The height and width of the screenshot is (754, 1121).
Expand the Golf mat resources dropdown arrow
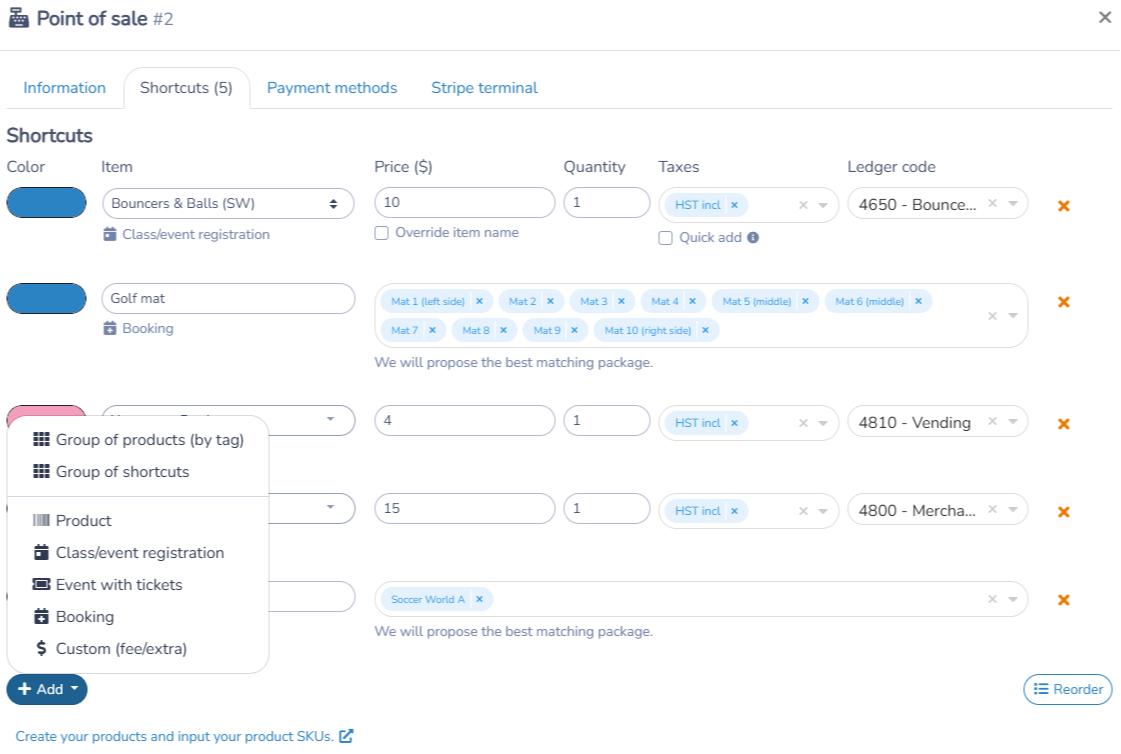point(1013,316)
